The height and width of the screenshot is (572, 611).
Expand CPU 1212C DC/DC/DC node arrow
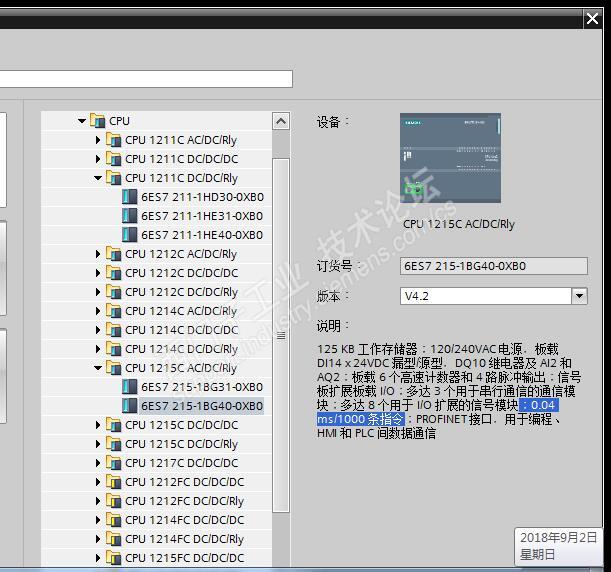98,273
